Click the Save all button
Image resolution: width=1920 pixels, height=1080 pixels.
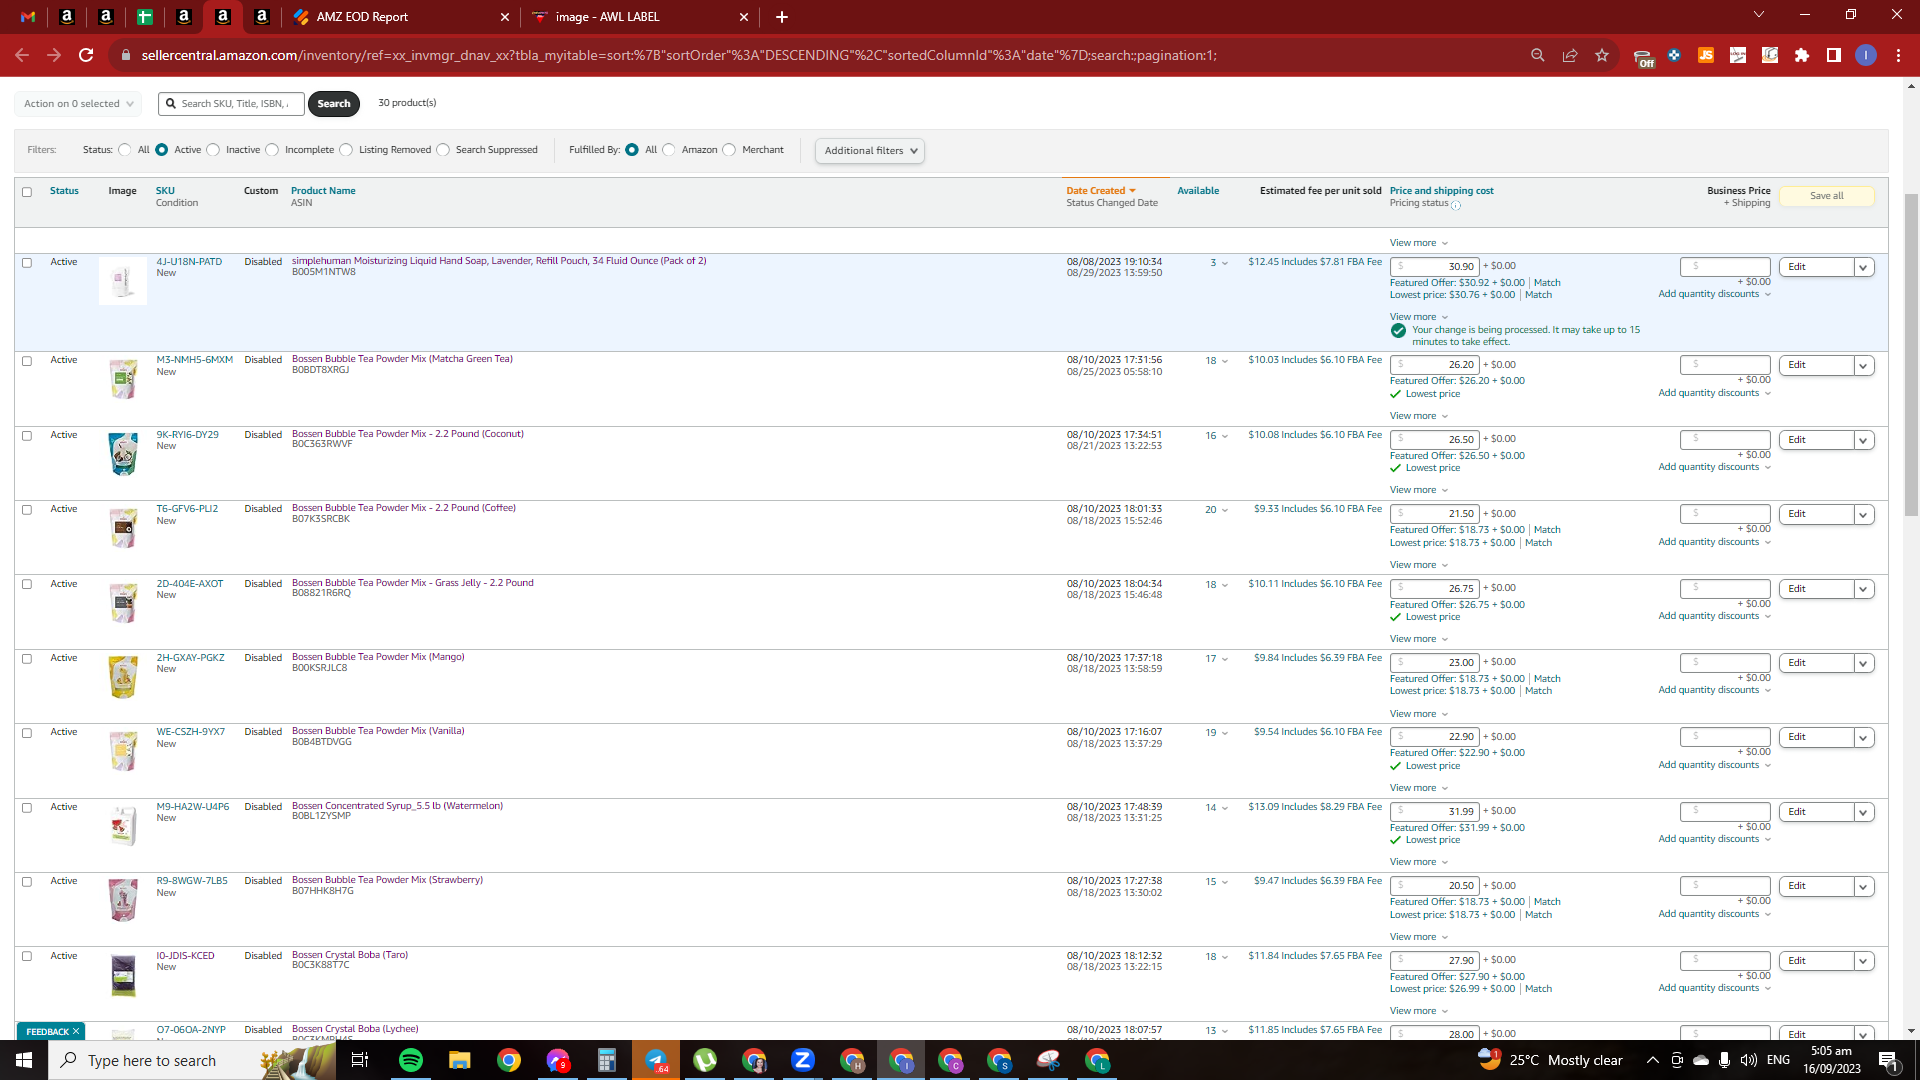point(1827,196)
